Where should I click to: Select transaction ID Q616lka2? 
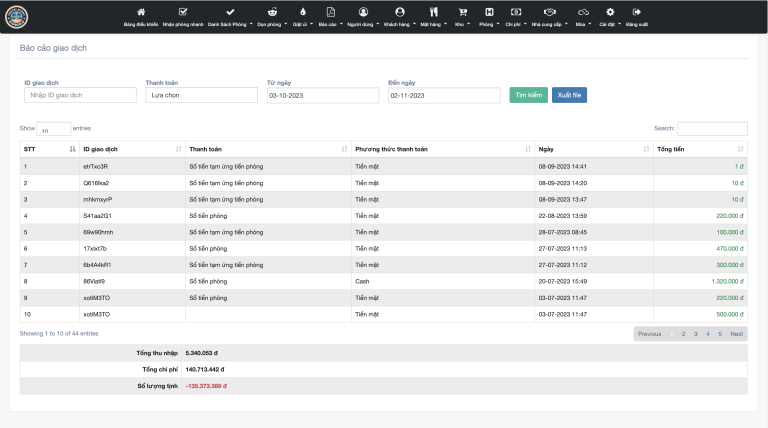[x=96, y=183]
